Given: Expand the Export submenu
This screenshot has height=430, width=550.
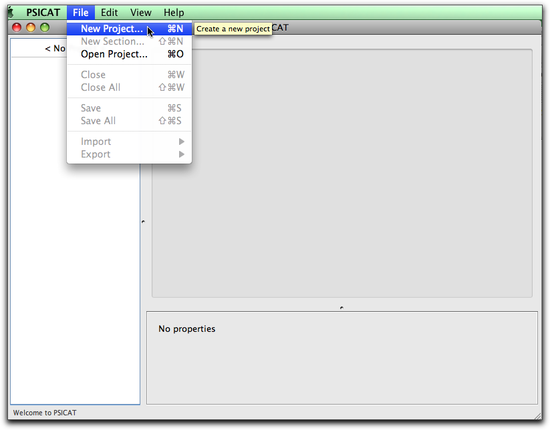Looking at the screenshot, I should pos(129,154).
